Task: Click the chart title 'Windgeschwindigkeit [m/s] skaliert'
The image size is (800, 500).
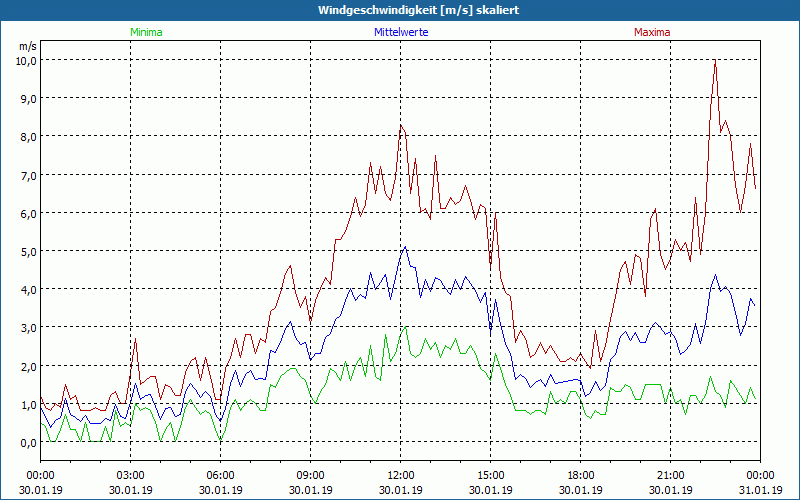Action: point(418,10)
